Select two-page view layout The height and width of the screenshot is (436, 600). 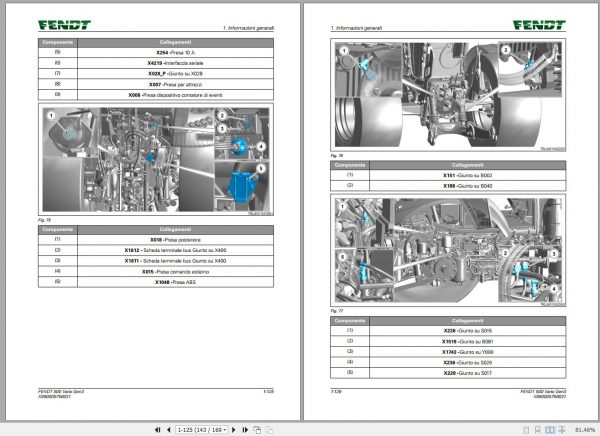549,430
